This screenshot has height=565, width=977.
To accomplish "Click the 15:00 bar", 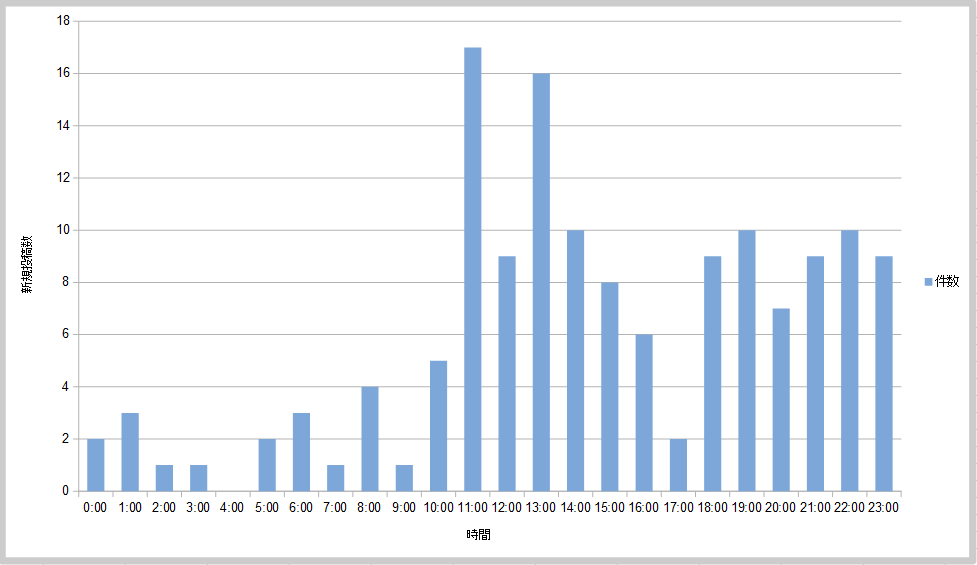I will click(610, 386).
